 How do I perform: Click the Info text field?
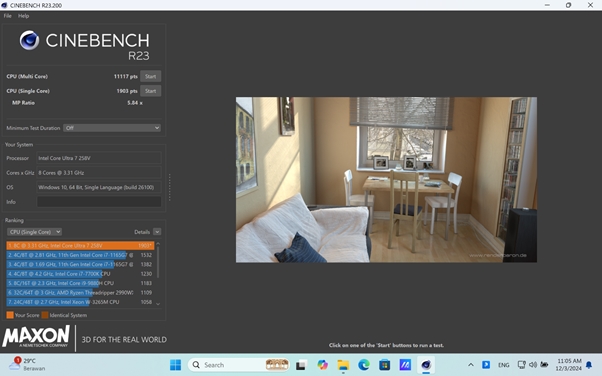point(99,202)
